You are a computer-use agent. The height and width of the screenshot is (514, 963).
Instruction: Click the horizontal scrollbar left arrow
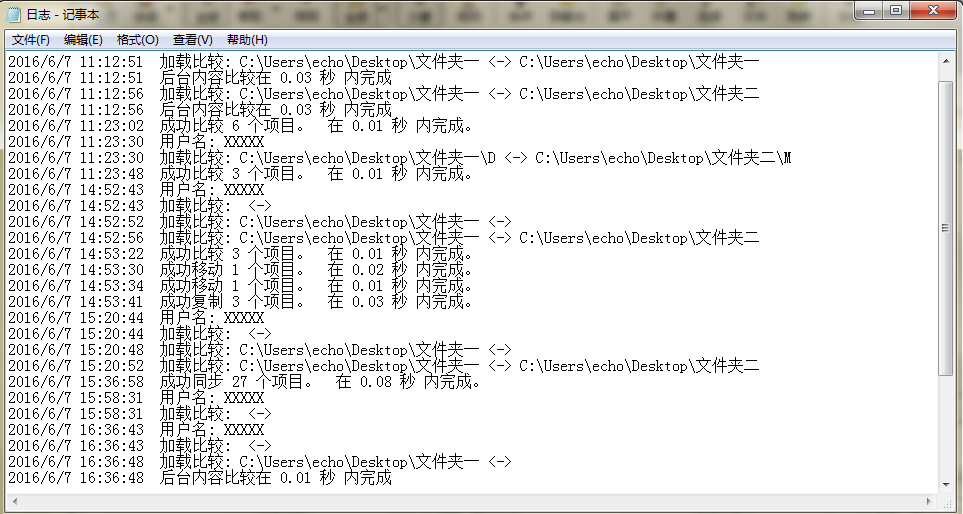(15, 502)
